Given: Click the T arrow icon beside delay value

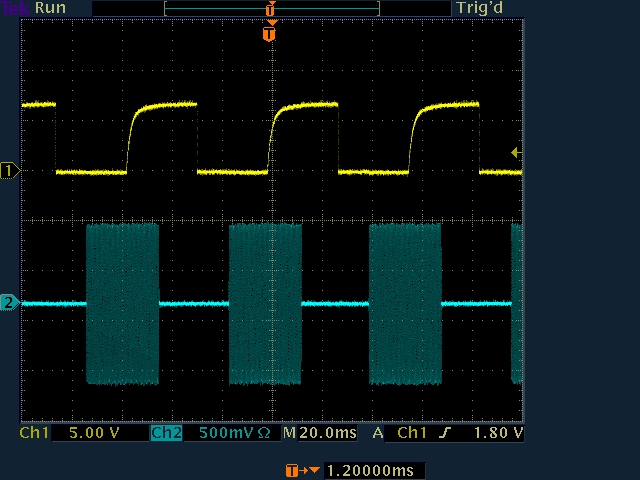Looking at the screenshot, I should 302,471.
